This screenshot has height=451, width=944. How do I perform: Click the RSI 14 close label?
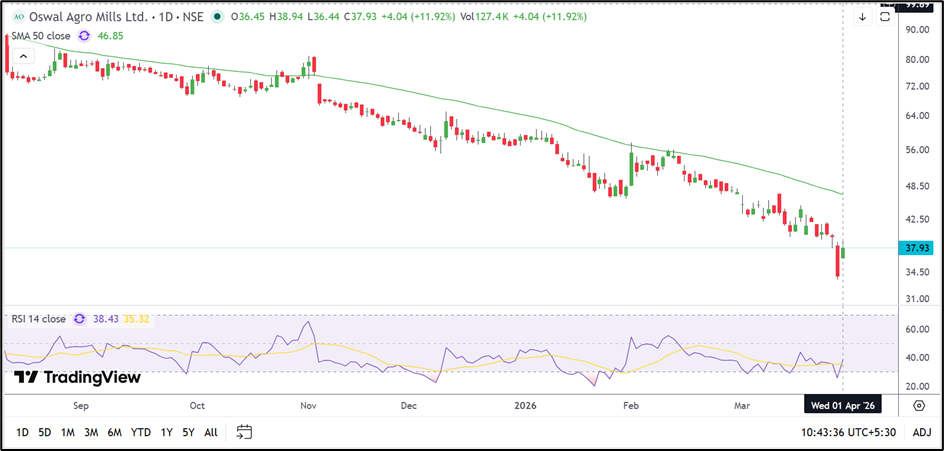point(37,319)
